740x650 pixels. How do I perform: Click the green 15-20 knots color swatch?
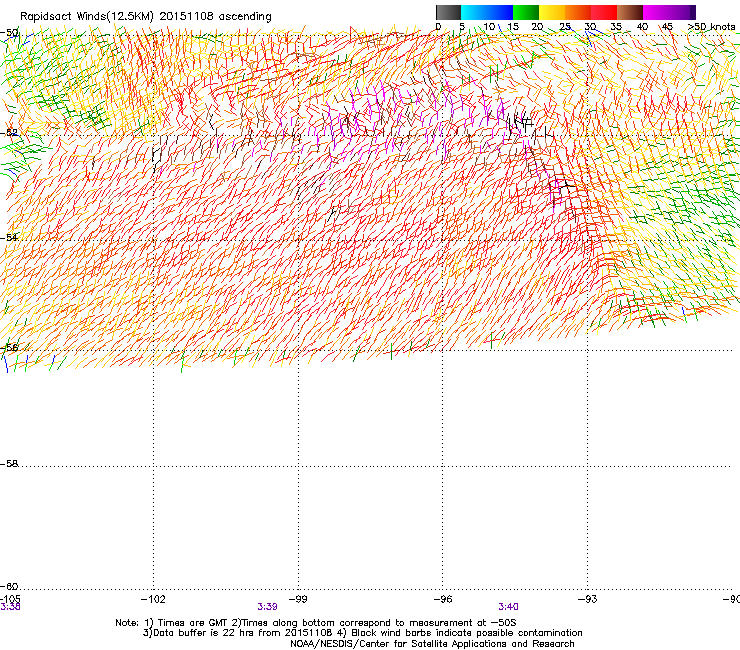tap(526, 12)
